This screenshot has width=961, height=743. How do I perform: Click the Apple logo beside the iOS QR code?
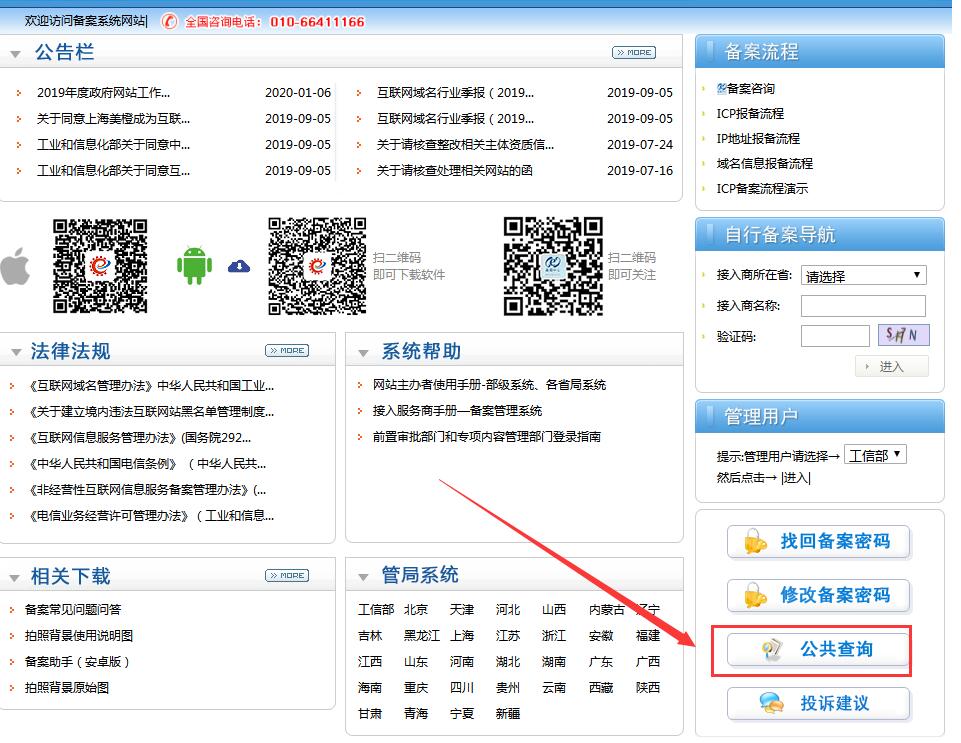pyautogui.click(x=14, y=267)
